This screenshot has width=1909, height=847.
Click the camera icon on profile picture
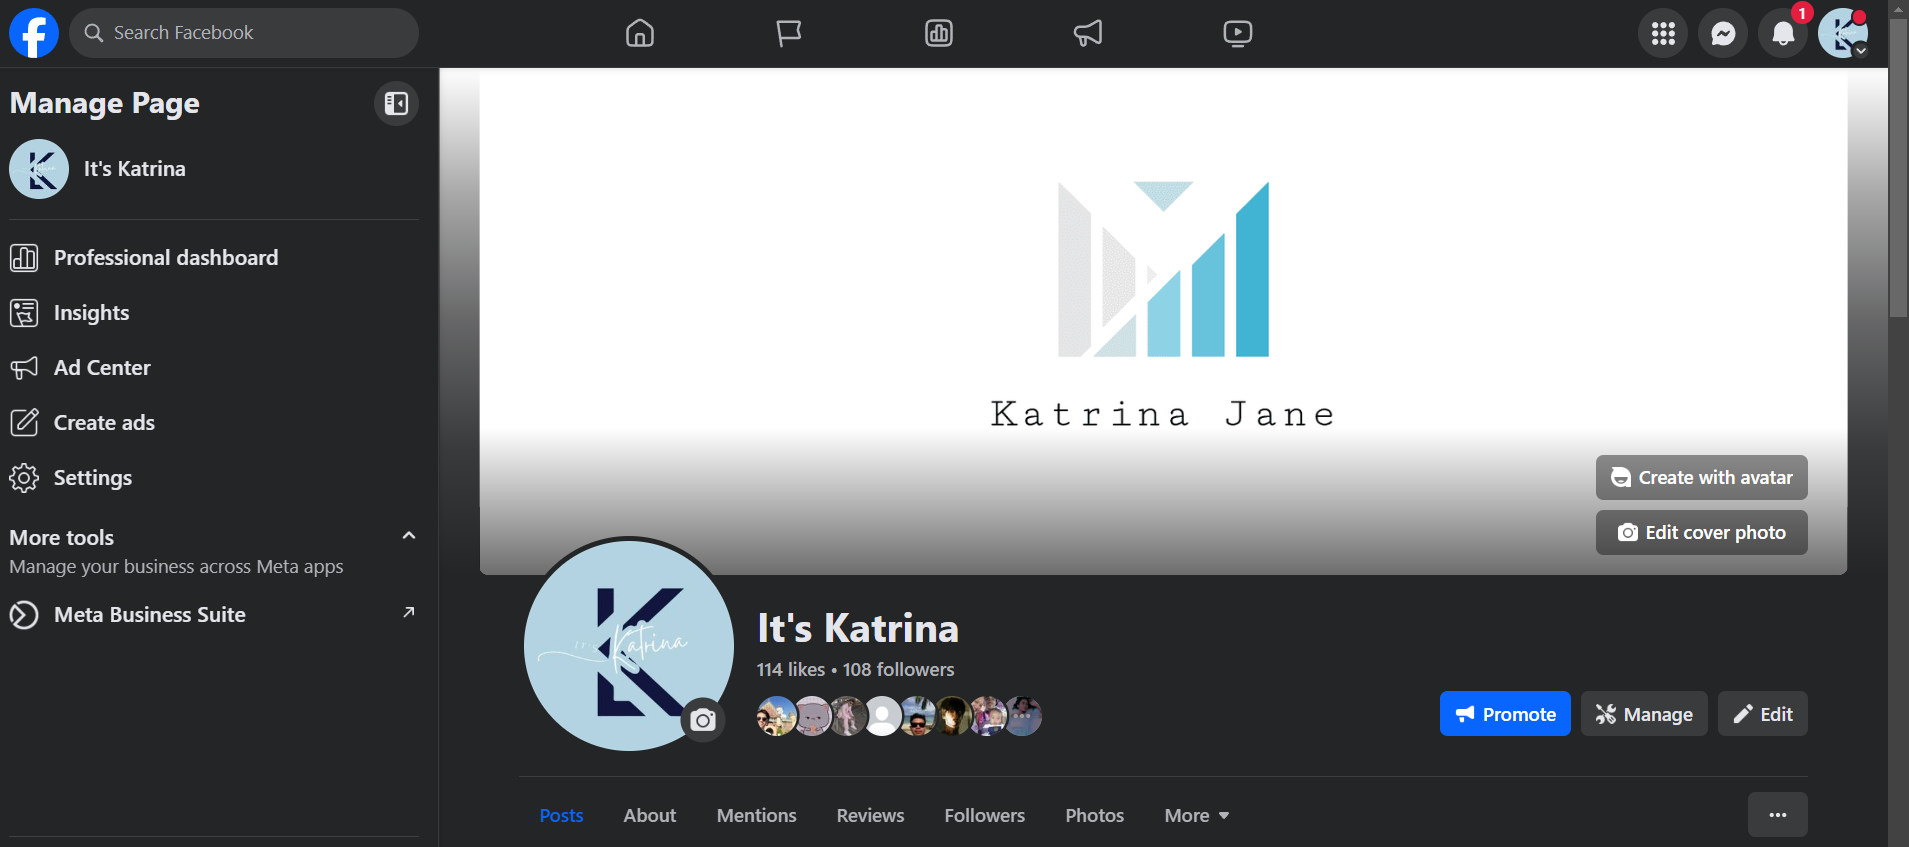(703, 720)
